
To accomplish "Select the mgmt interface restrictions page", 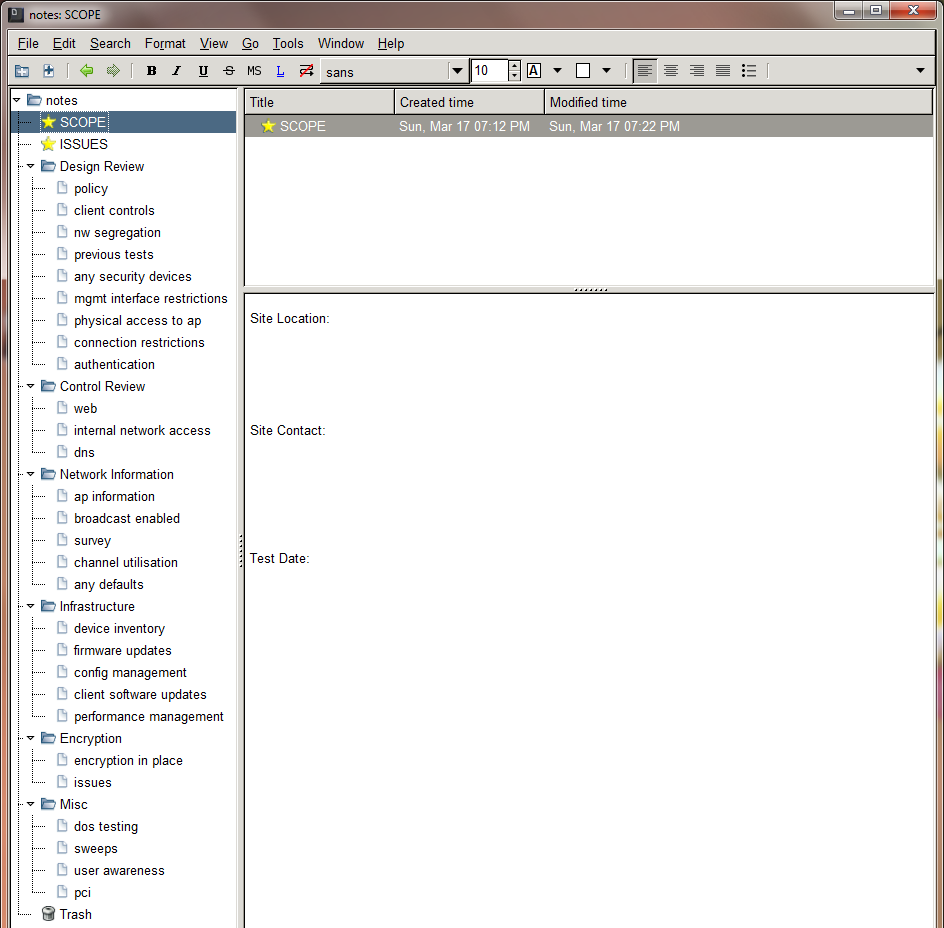I will [151, 299].
